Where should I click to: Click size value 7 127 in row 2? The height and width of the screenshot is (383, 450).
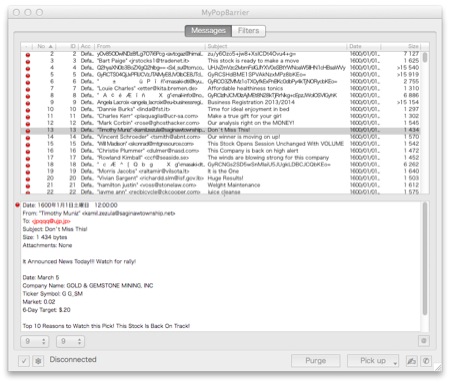(x=411, y=54)
